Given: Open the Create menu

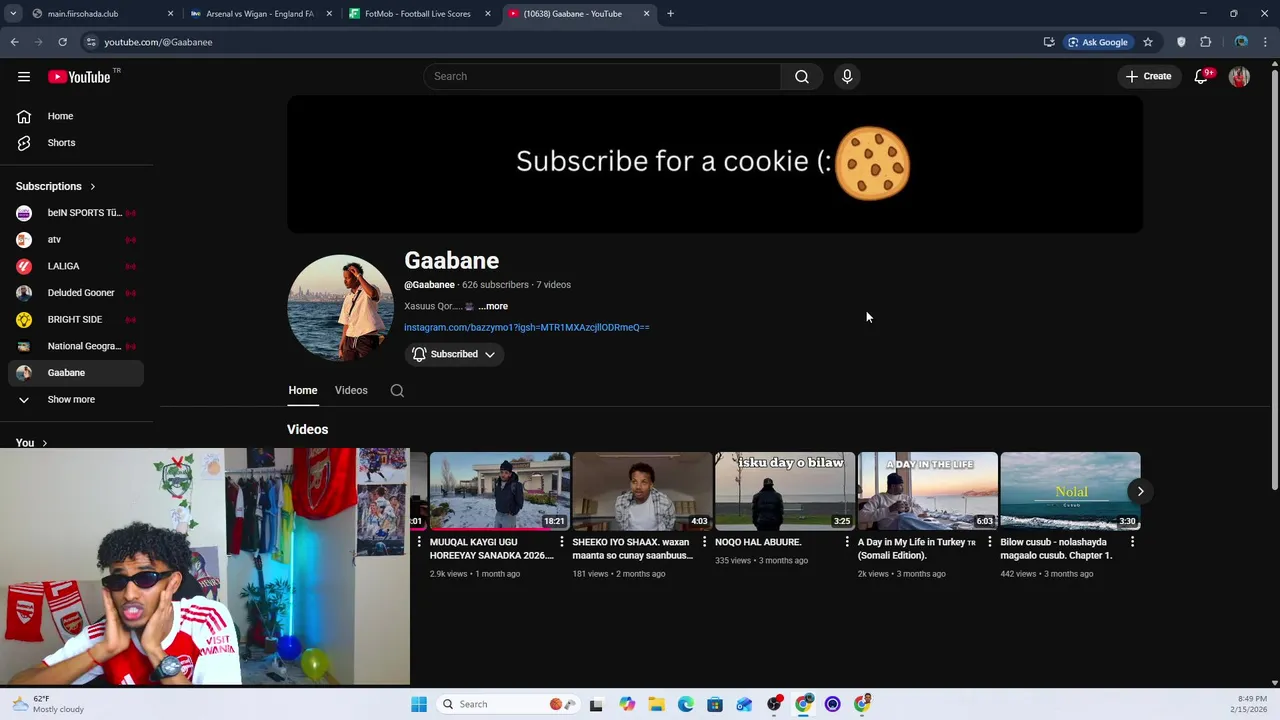Looking at the screenshot, I should 1148,76.
